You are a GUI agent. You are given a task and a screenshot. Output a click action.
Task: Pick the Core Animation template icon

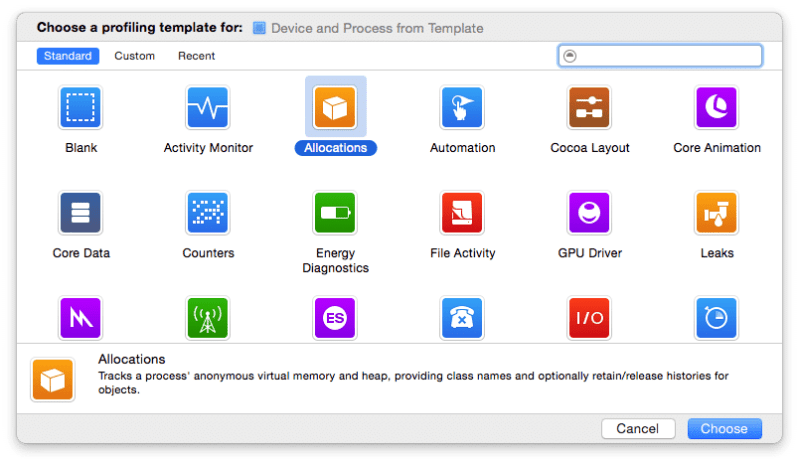[x=716, y=107]
